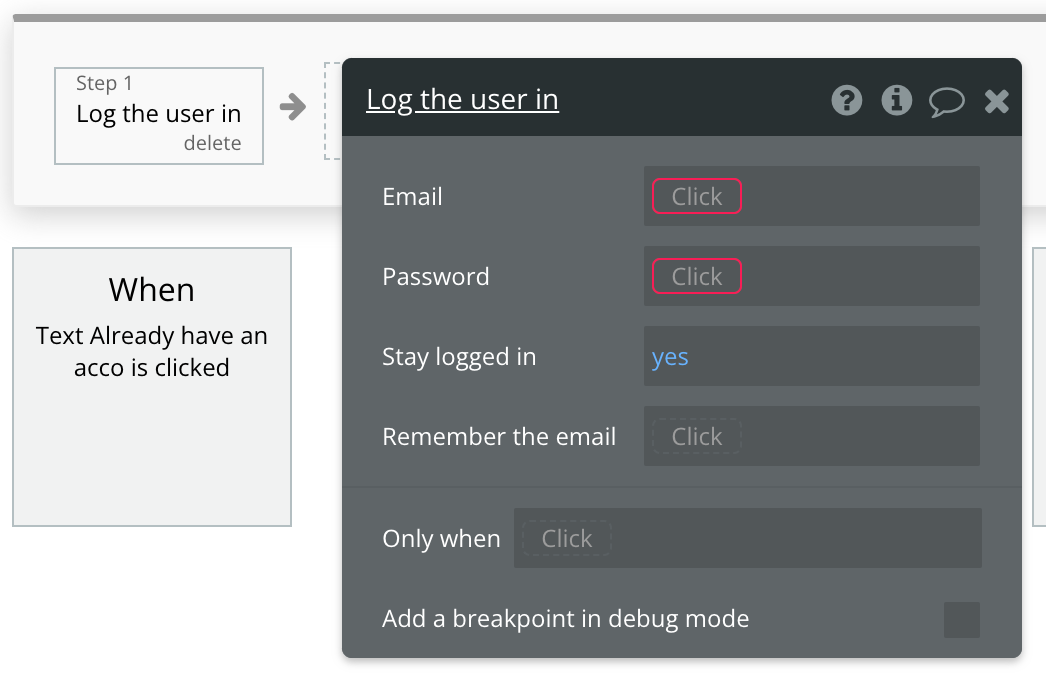
Task: Set the Remember the email Click option
Action: click(x=696, y=436)
